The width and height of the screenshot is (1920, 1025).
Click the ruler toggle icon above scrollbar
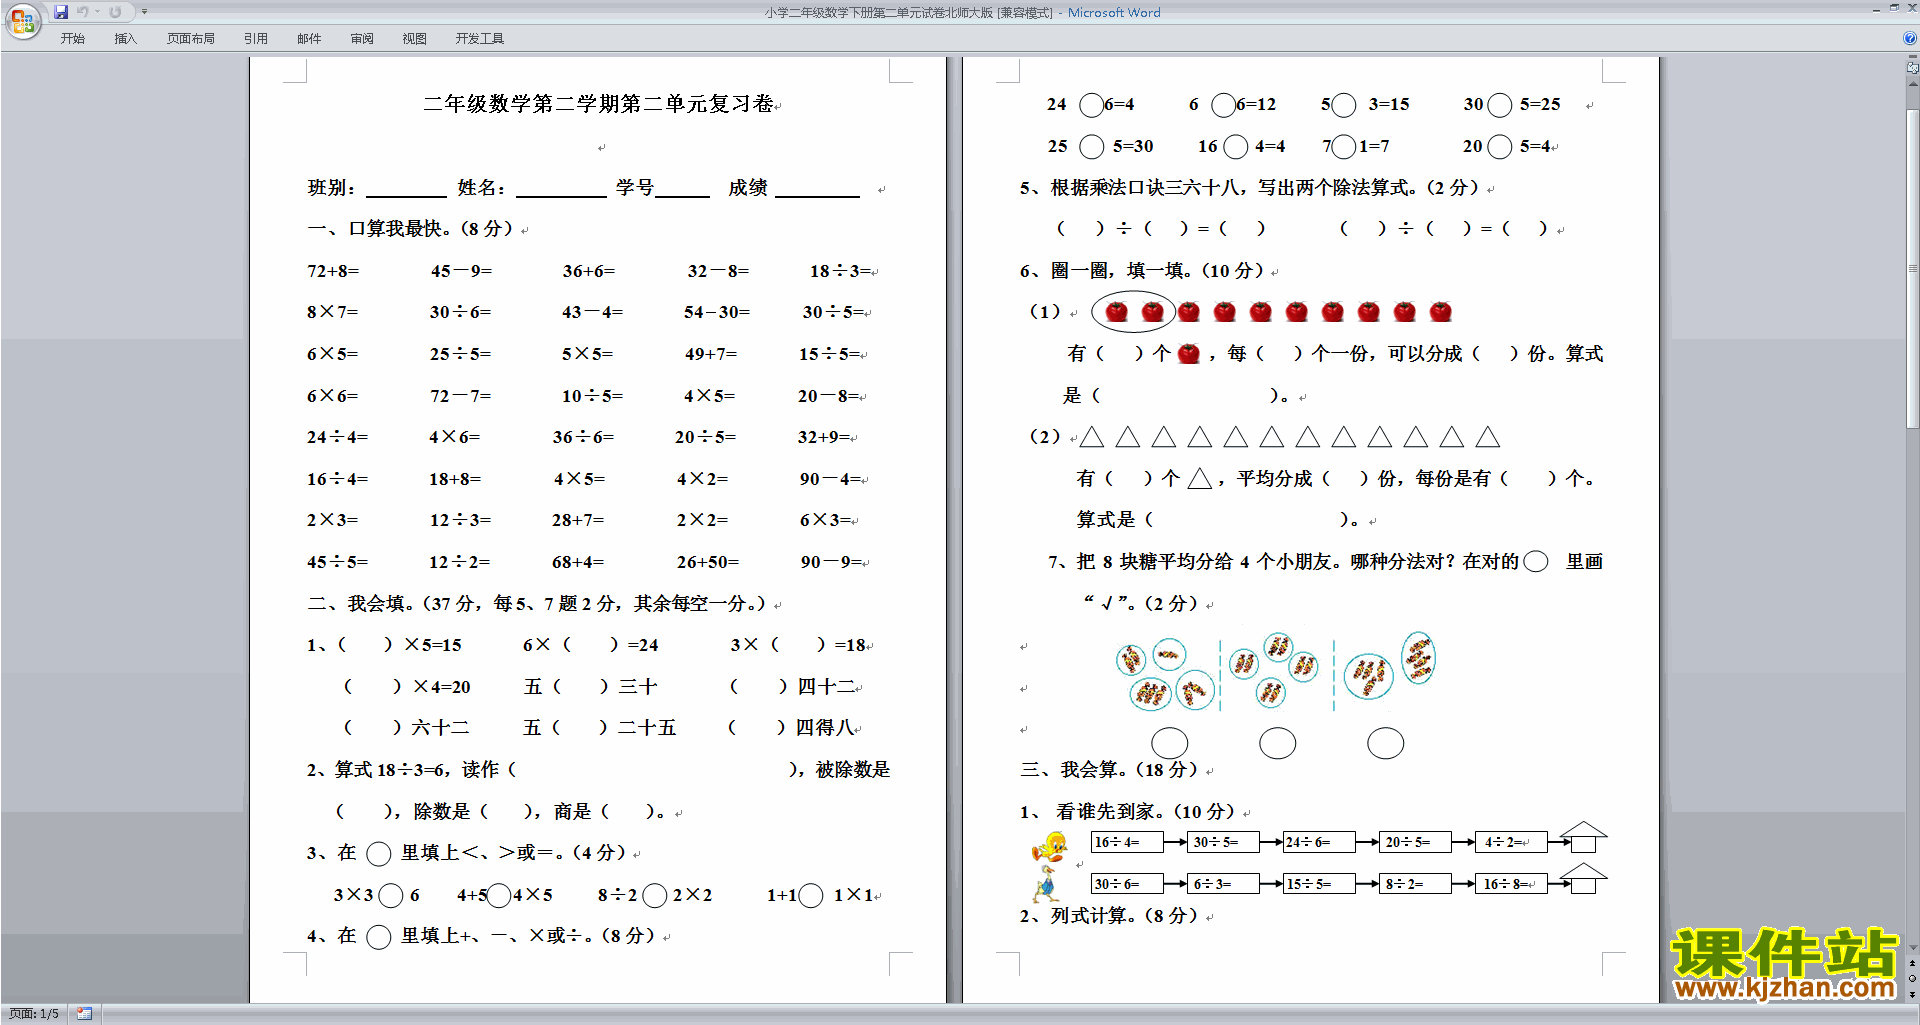click(x=1912, y=68)
